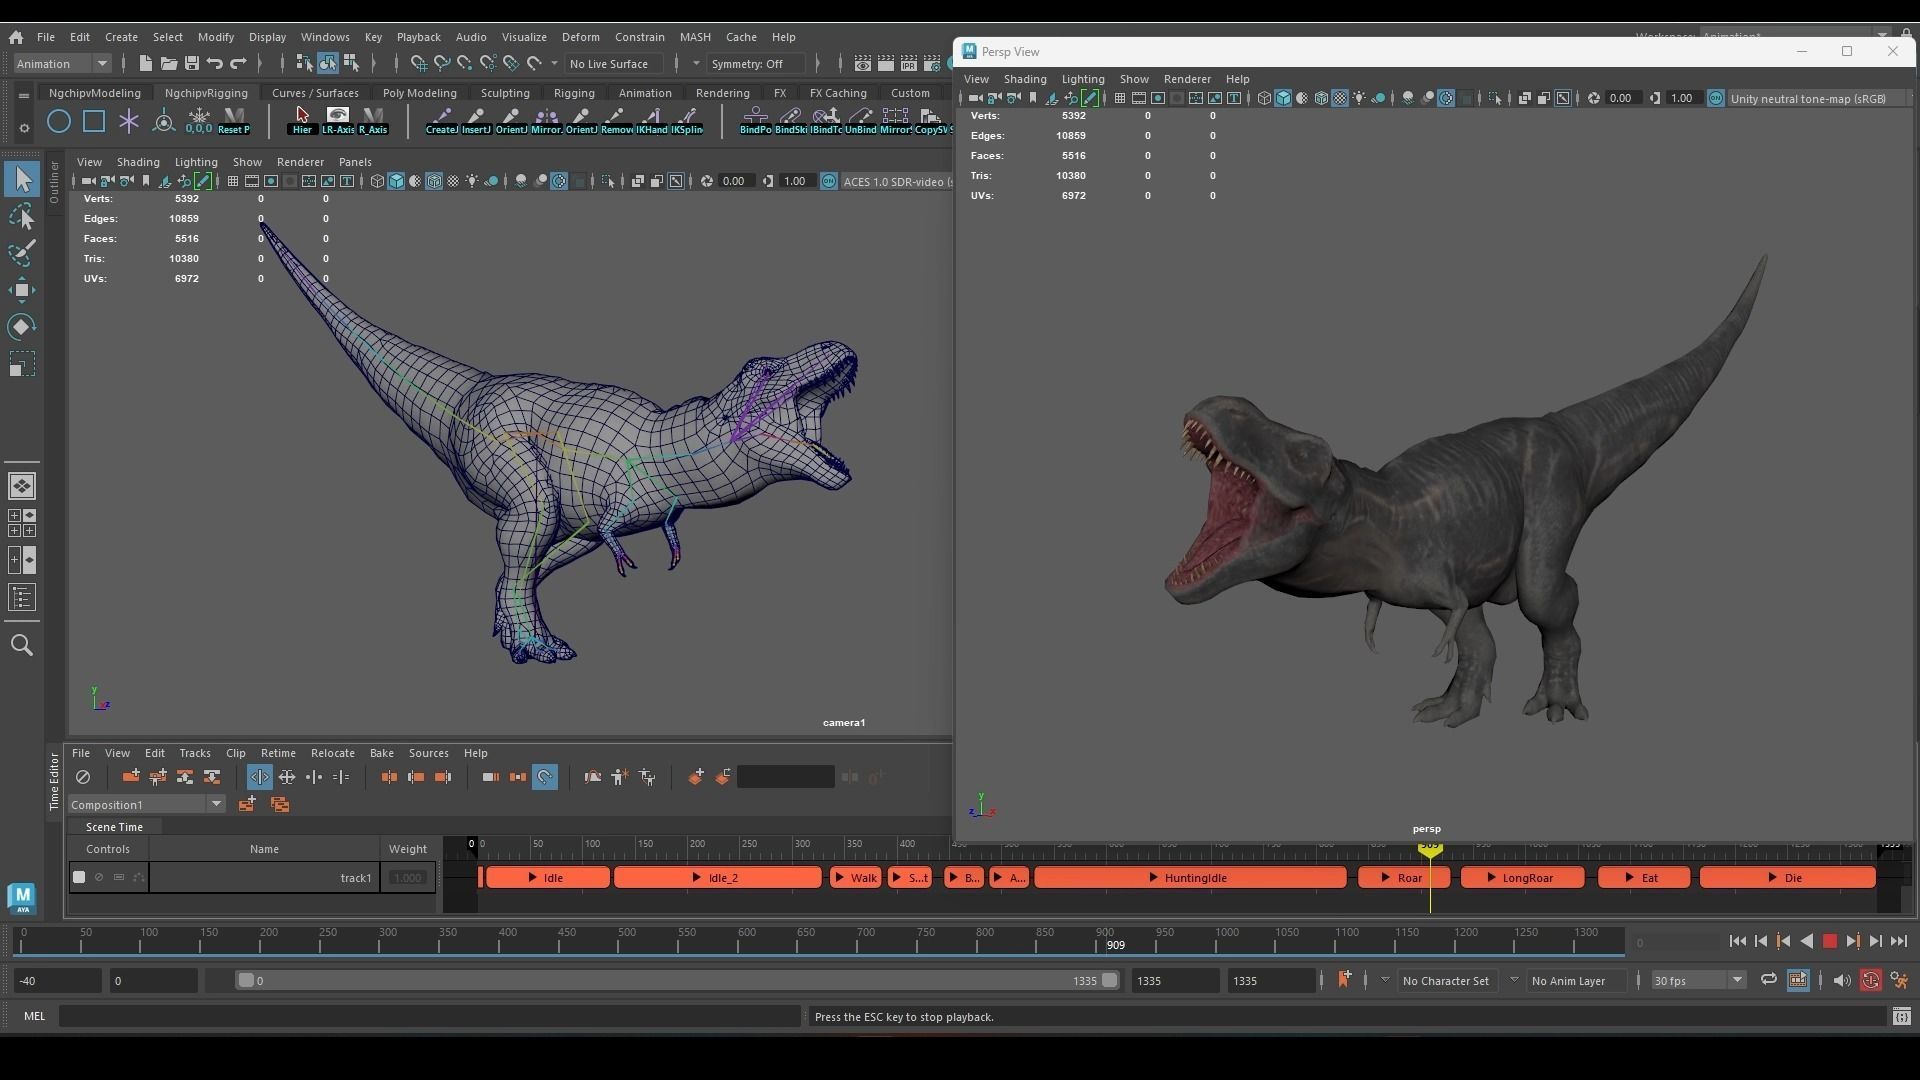Click Redo arrow in status line
This screenshot has height=1080, width=1920.
pyautogui.click(x=238, y=64)
